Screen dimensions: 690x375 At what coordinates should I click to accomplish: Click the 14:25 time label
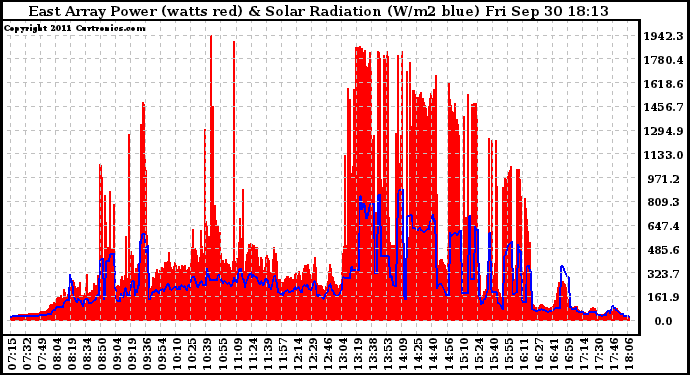tap(417, 354)
